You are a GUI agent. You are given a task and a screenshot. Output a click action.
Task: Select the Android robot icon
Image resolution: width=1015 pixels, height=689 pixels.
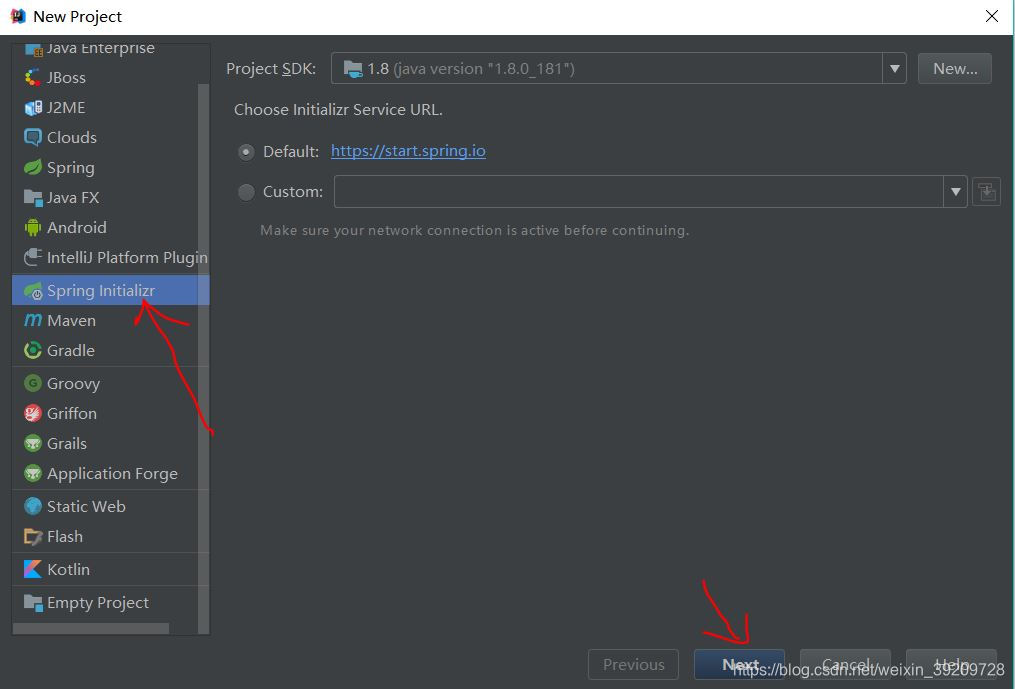(x=32, y=227)
